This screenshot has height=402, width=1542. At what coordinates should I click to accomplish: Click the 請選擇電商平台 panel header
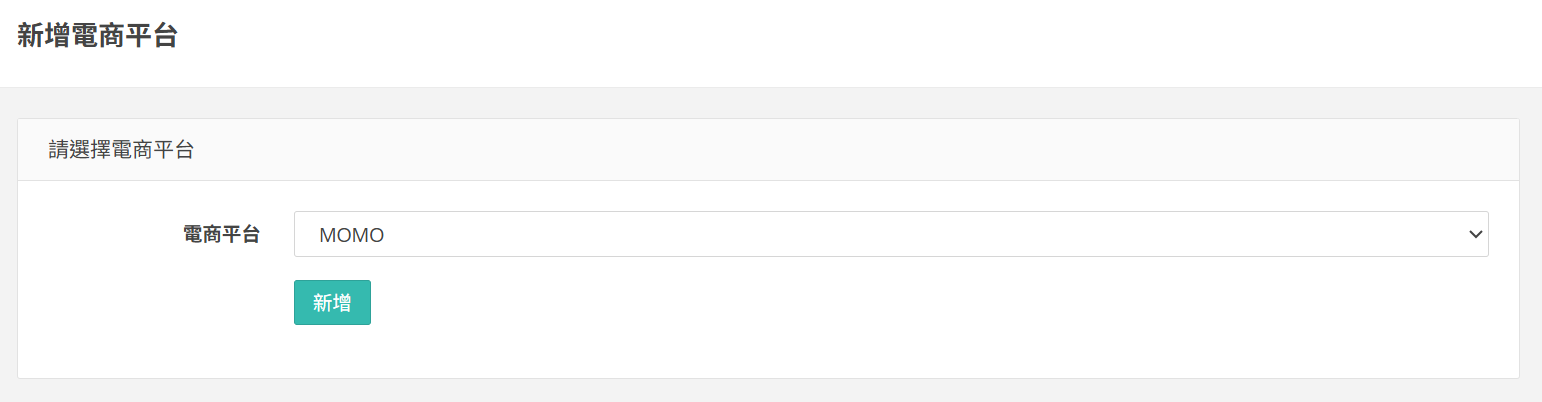point(121,151)
